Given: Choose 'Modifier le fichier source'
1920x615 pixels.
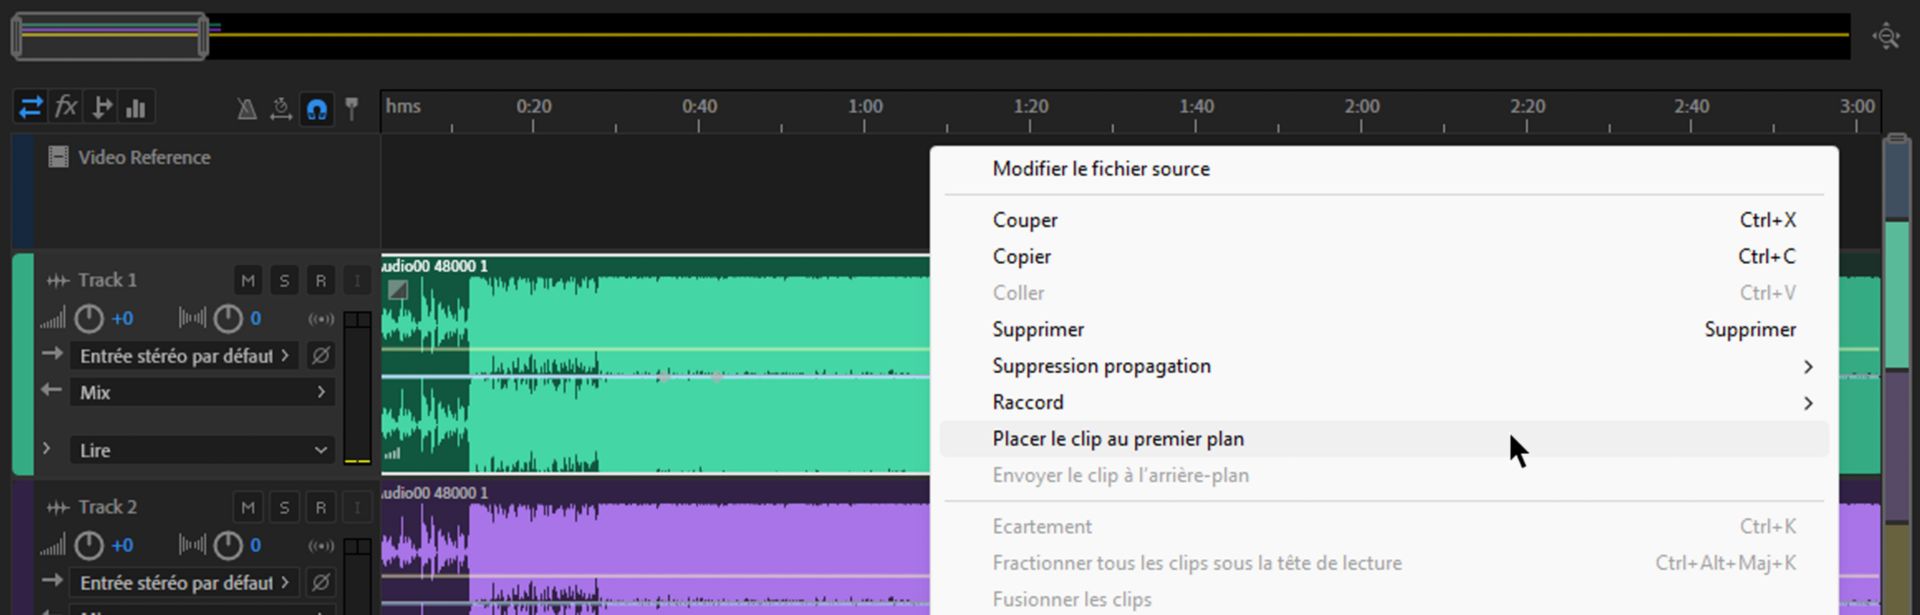Looking at the screenshot, I should [1384, 169].
